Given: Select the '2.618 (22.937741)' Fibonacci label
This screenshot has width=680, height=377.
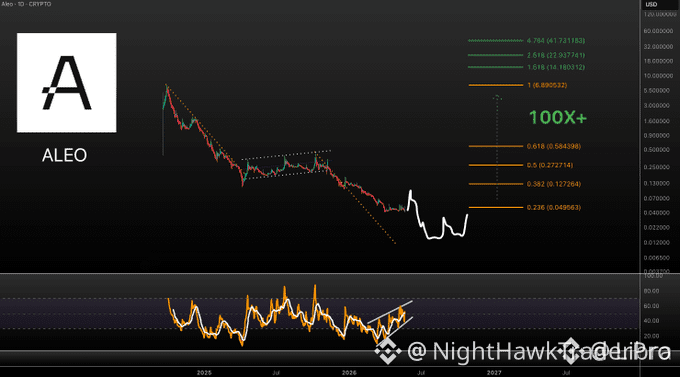Looking at the screenshot, I should coord(556,55).
